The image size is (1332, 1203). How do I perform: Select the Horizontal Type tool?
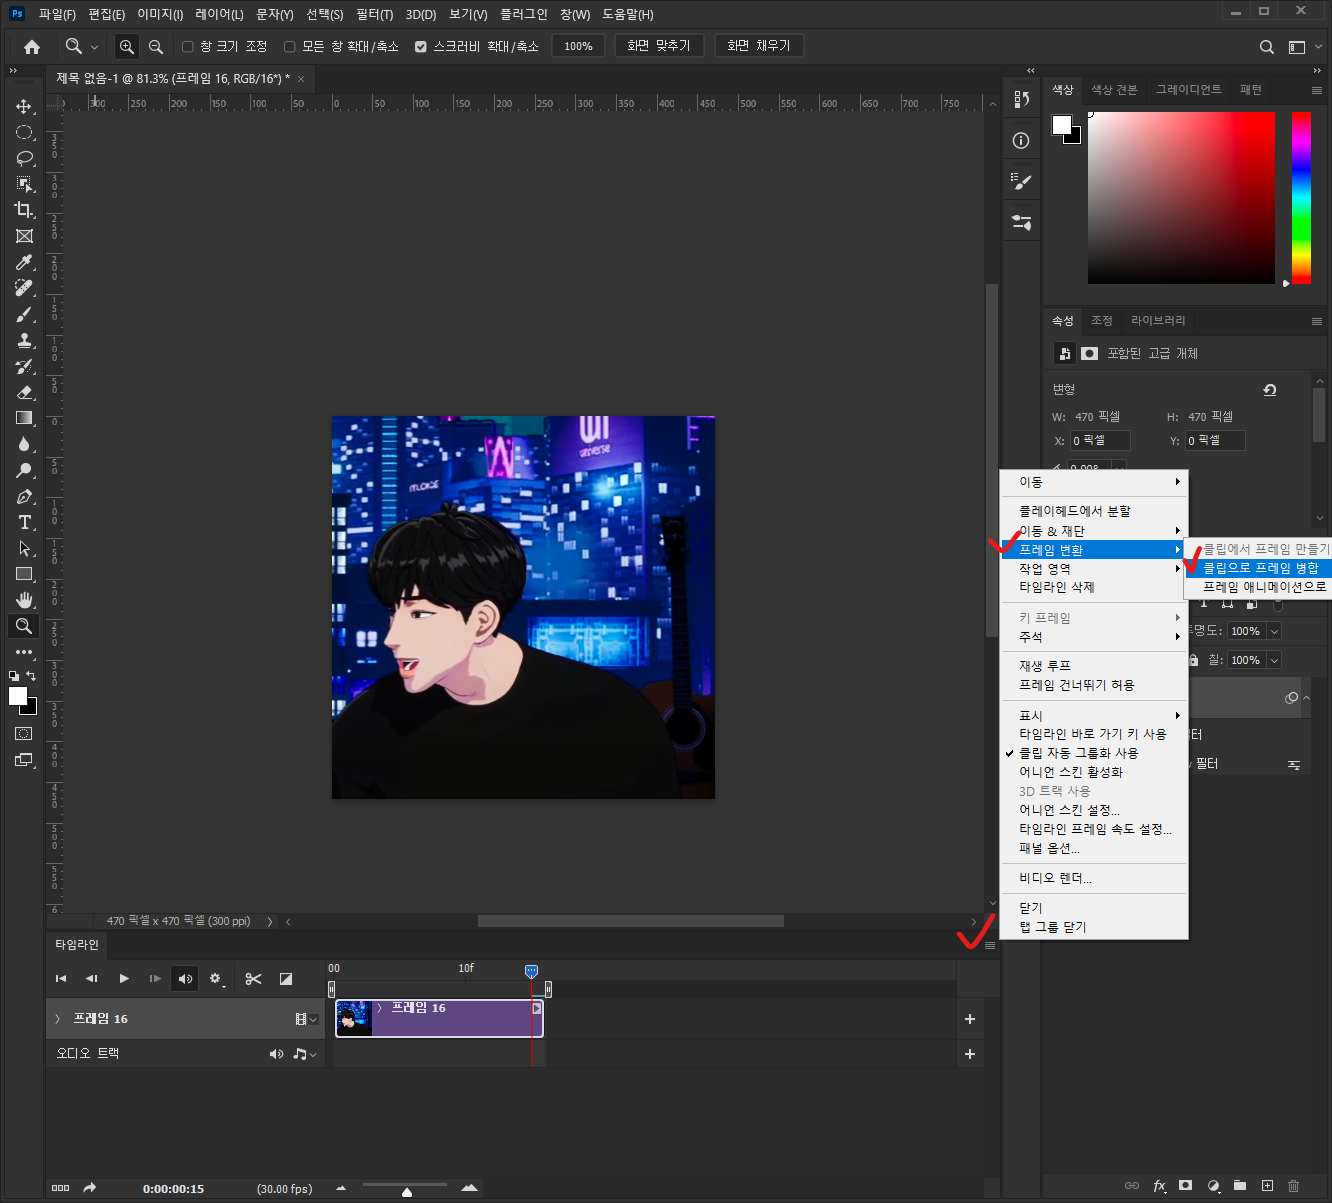click(x=24, y=522)
